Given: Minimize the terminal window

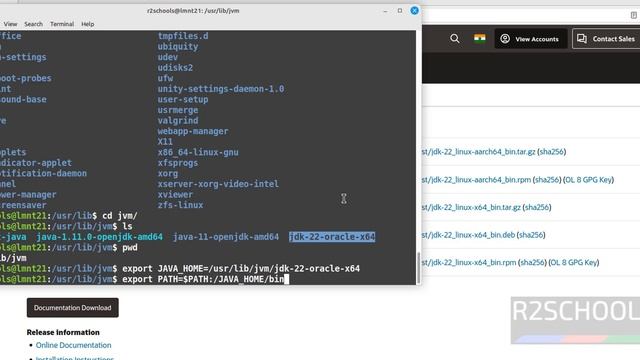Looking at the screenshot, I should tap(385, 11).
